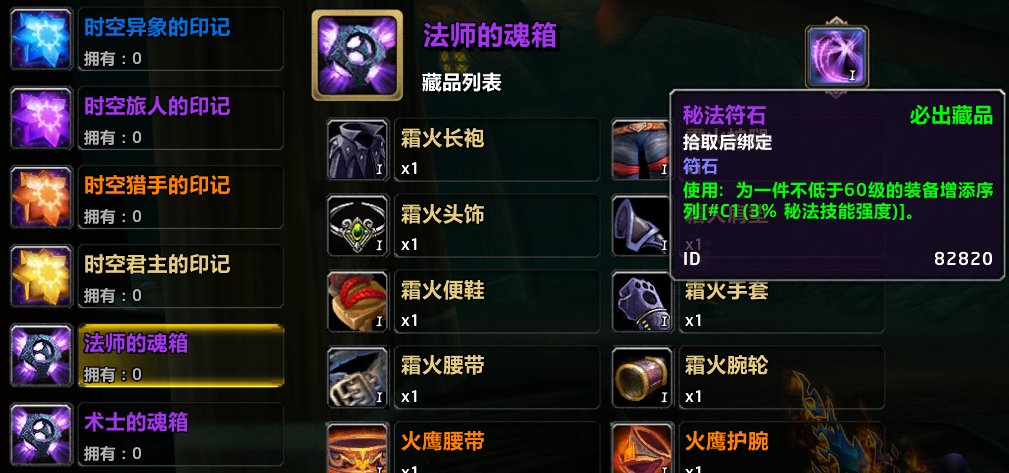
Task: Click the large 法师的魂箱 header icon
Action: pyautogui.click(x=357, y=55)
